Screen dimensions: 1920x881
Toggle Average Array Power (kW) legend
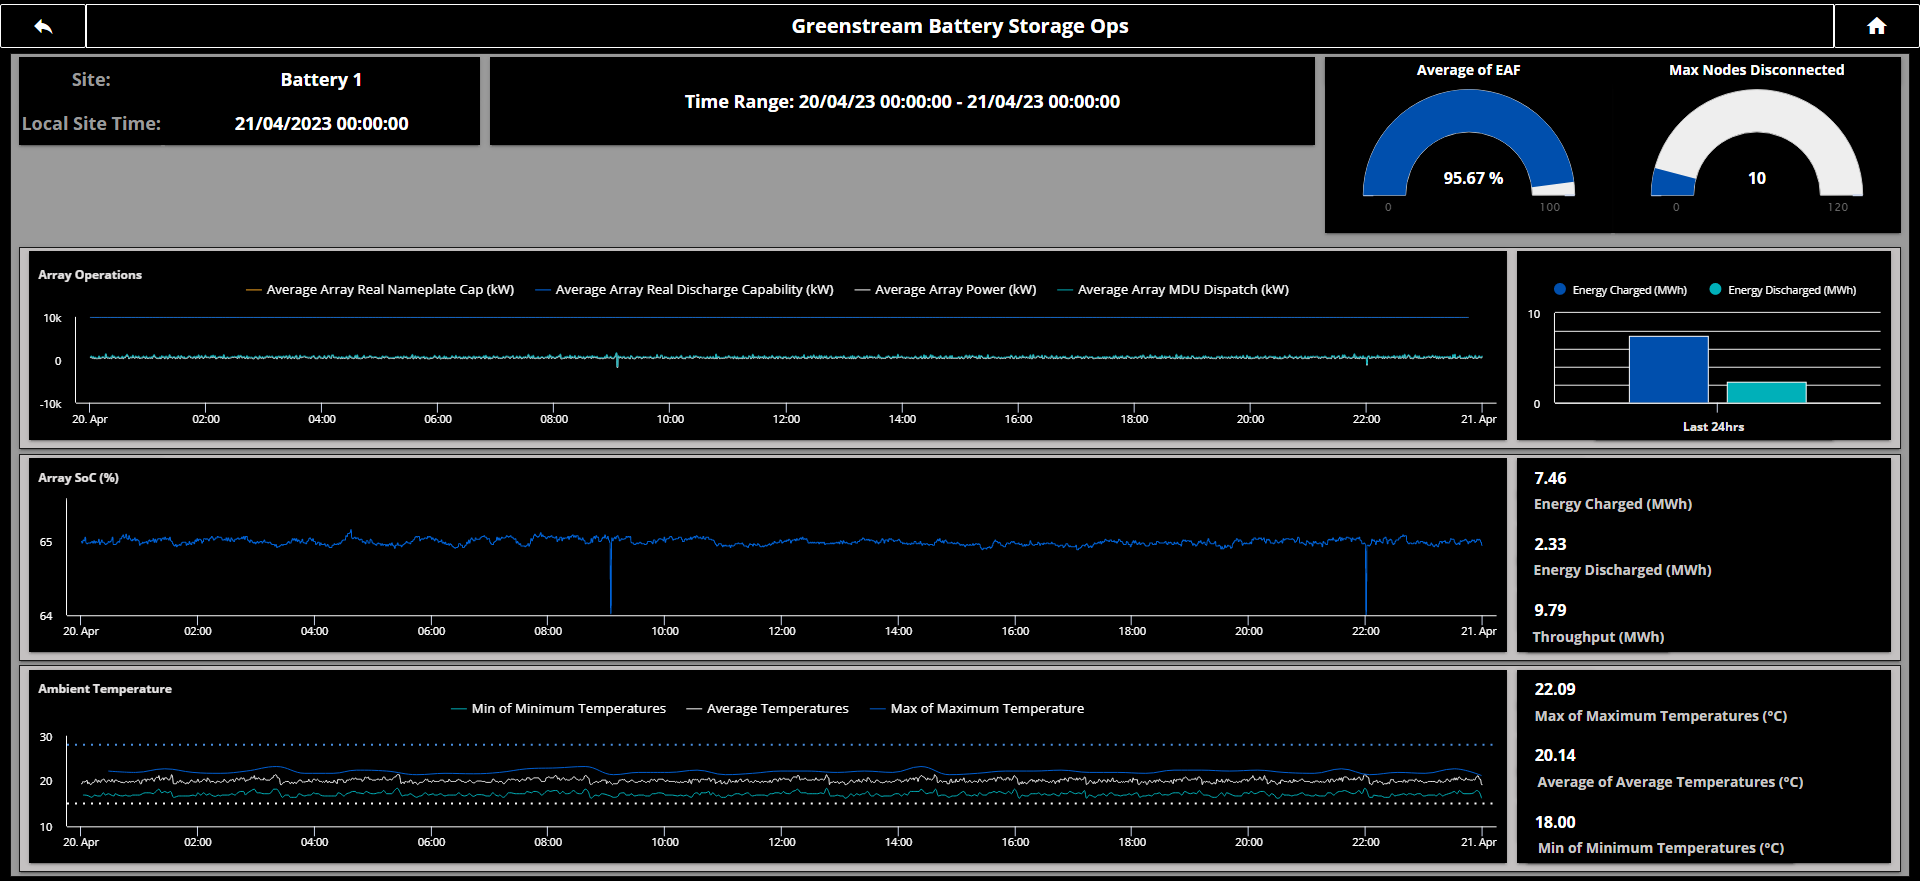pos(945,290)
